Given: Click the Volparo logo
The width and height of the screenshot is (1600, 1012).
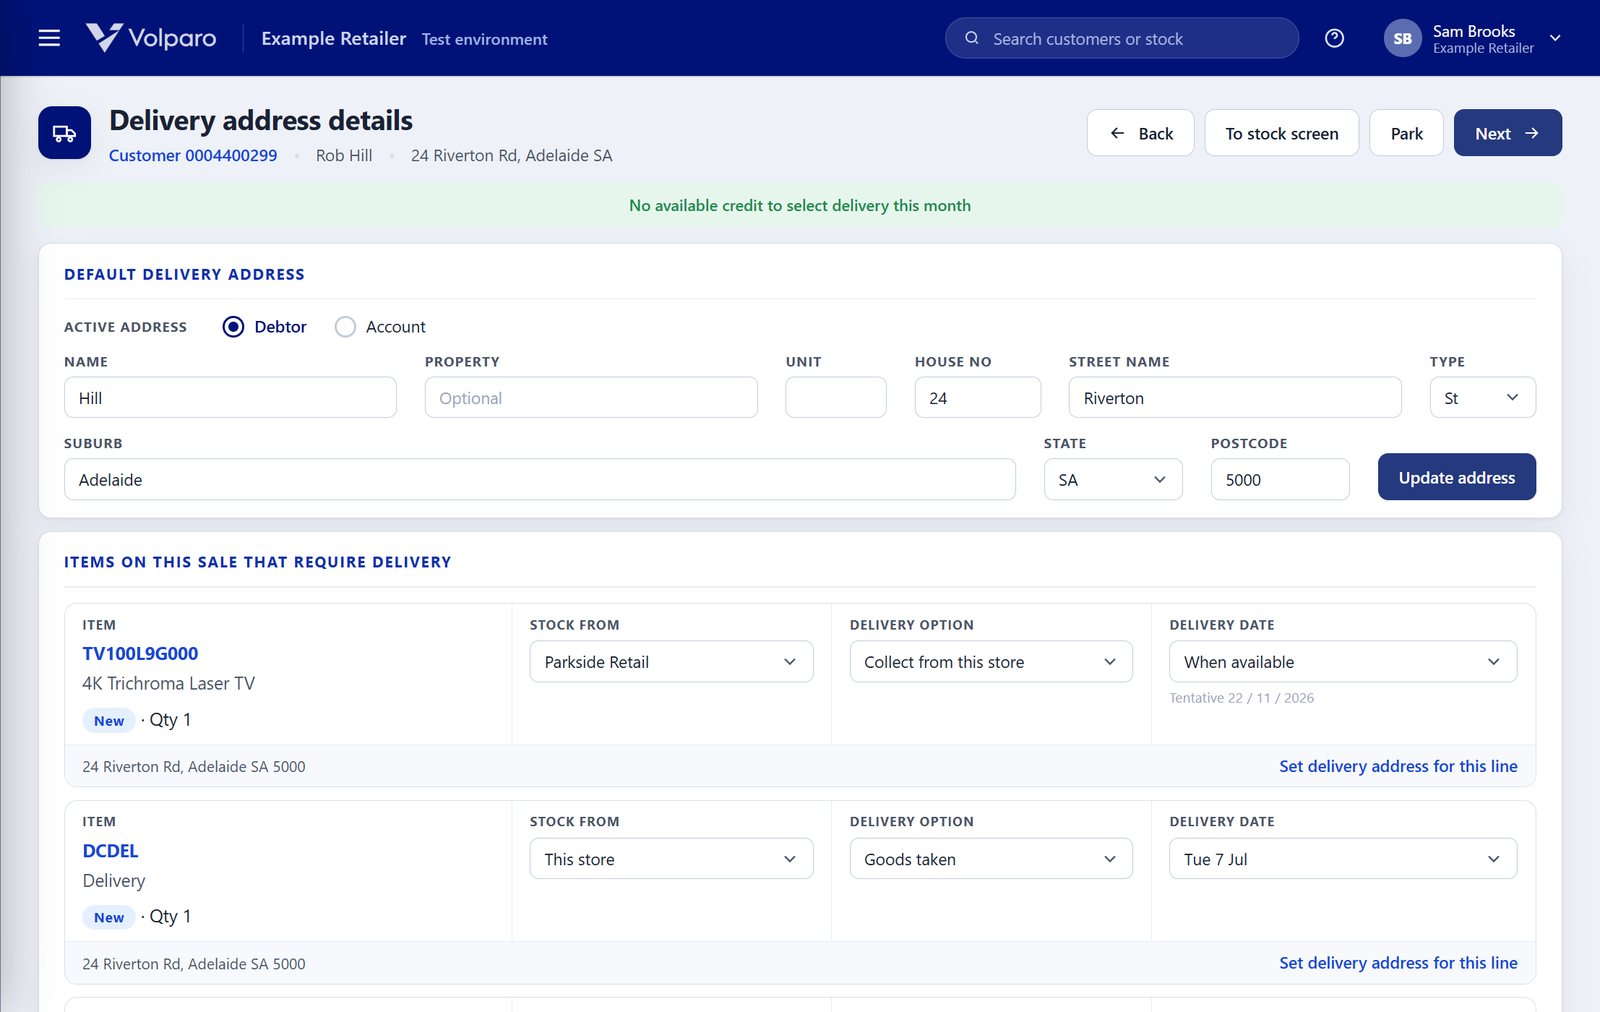Looking at the screenshot, I should coord(151,38).
